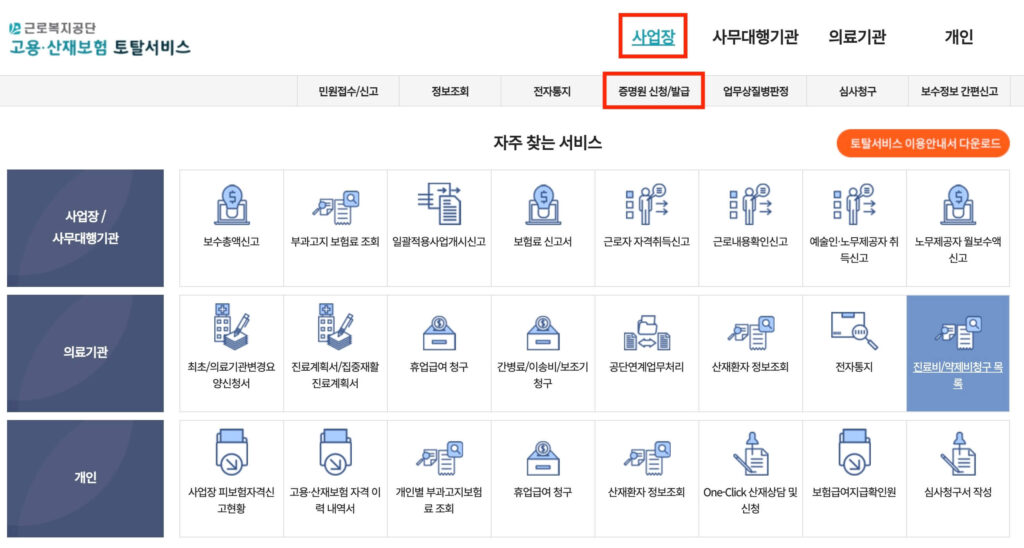
Task: Open the 전자통지 icon in 의료기관 row
Action: coord(854,332)
